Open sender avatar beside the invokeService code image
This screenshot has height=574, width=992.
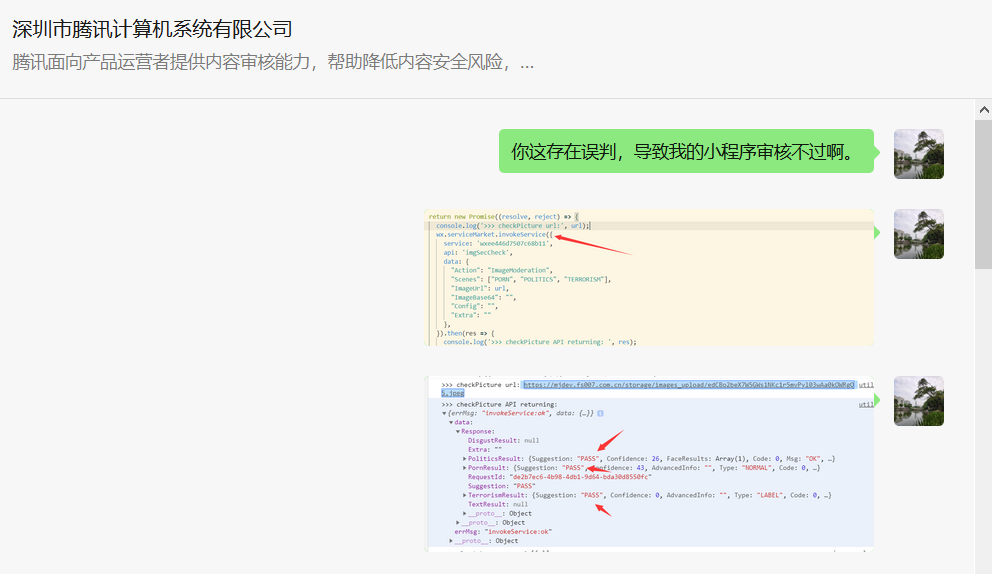[x=919, y=234]
